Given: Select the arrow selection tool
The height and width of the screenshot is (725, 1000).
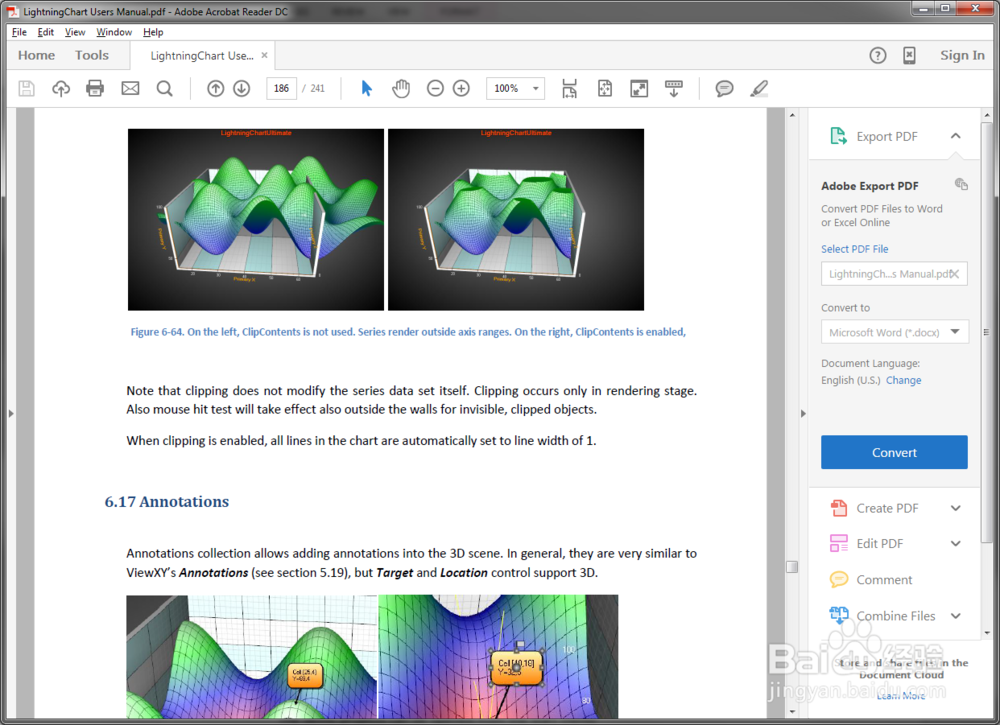Looking at the screenshot, I should 366,88.
